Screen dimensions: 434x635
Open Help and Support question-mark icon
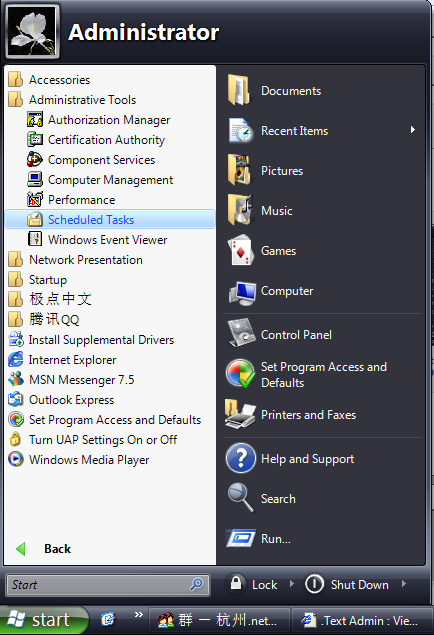point(241,458)
